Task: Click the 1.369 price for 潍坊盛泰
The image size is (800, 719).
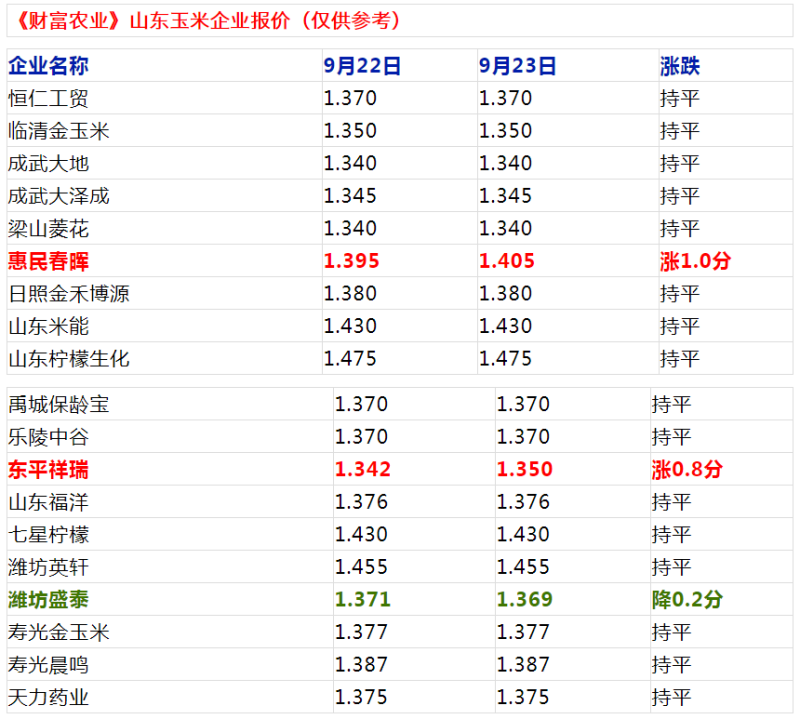Action: 523,600
